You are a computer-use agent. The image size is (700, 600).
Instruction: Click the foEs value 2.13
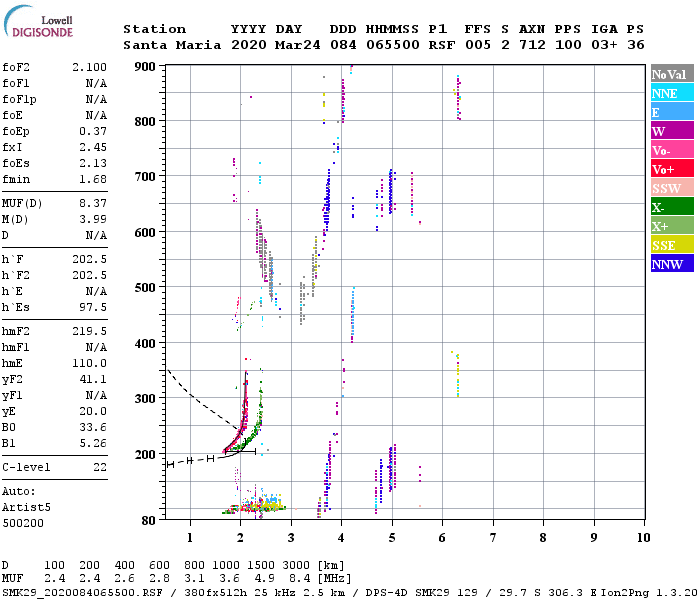[x=93, y=163]
